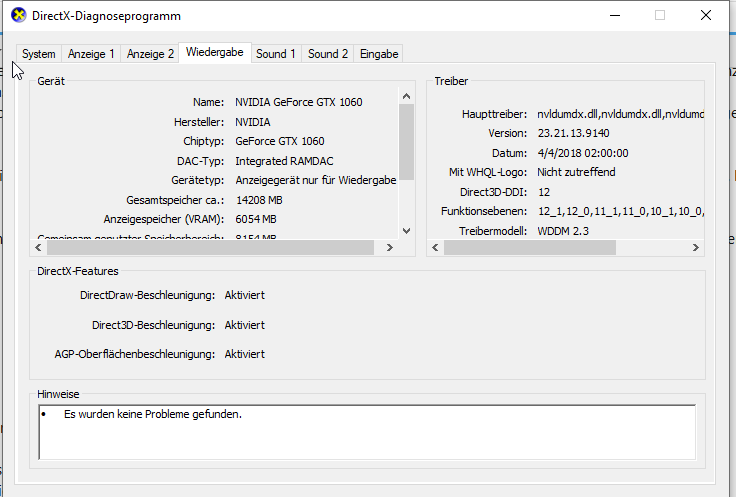Click the VRAM value 6054 MB
Viewport: 736px width, 497px height.
click(x=256, y=219)
